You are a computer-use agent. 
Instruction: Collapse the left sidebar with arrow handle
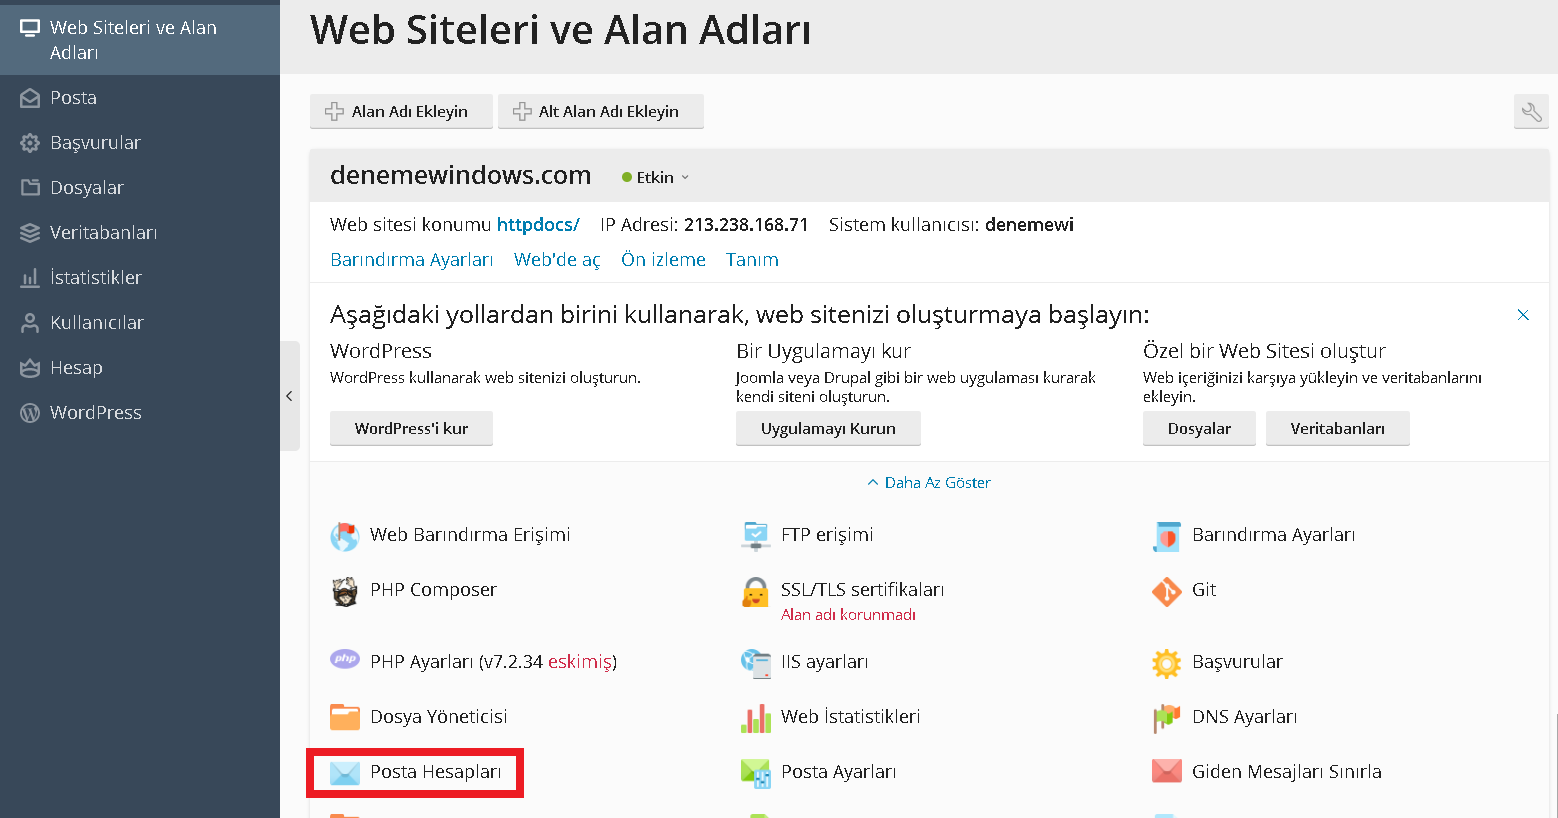coord(289,396)
